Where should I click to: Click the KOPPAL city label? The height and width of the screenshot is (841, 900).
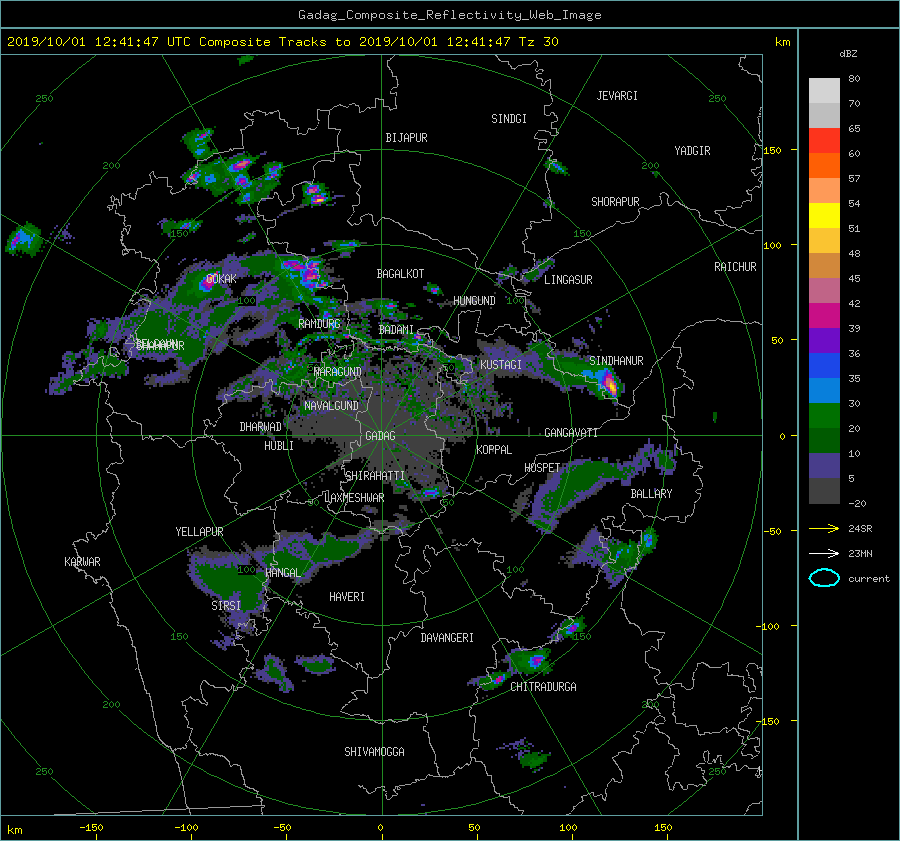point(494,449)
